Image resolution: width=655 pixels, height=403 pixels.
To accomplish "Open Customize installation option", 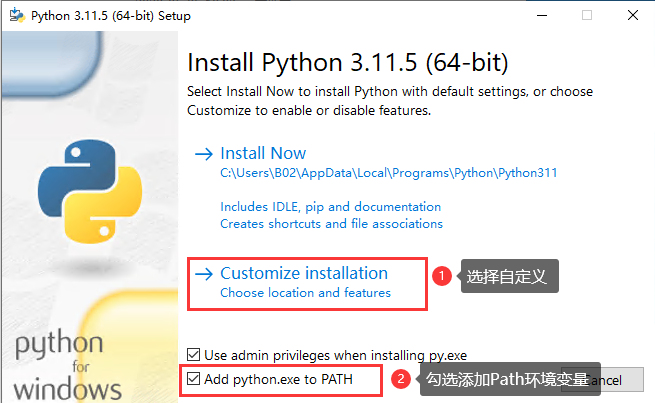I will click(x=303, y=273).
